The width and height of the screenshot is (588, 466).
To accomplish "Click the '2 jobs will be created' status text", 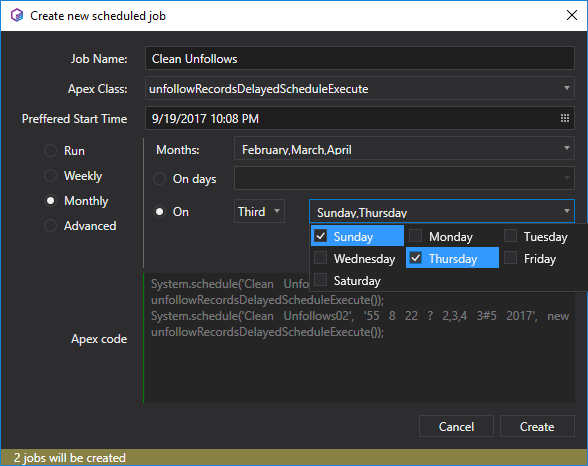I will click(x=70, y=458).
